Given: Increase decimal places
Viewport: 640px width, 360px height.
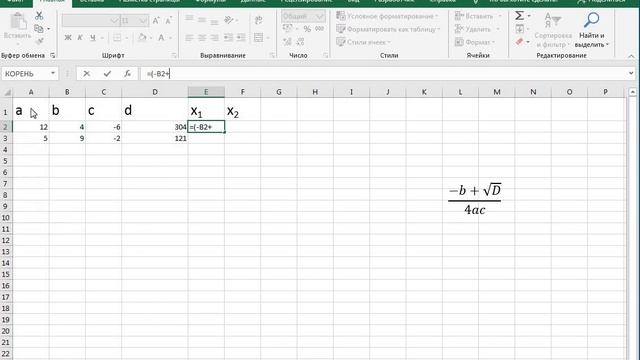Looking at the screenshot, I should coord(287,42).
